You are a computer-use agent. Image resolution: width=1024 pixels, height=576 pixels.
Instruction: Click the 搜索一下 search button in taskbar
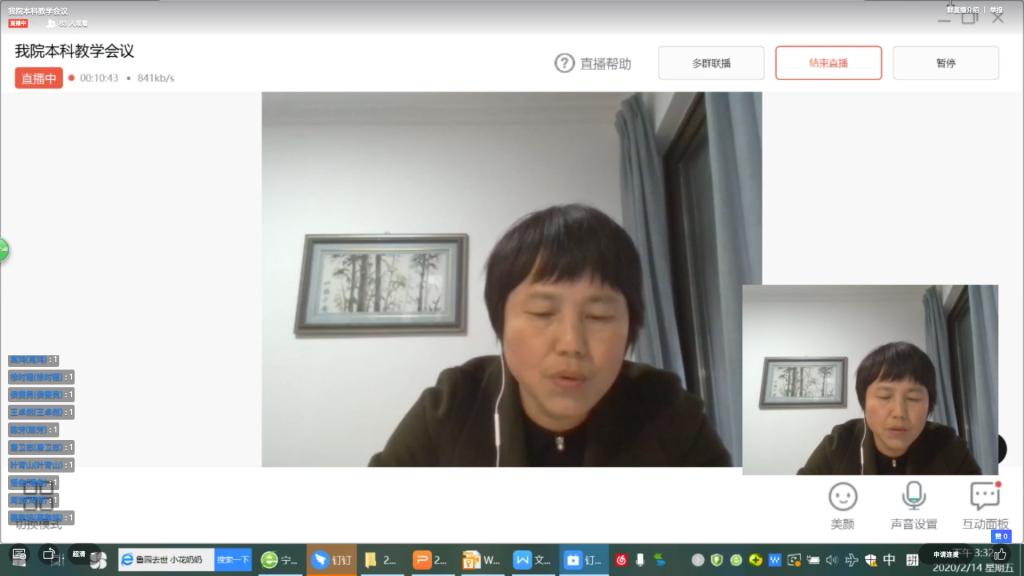click(x=232, y=560)
